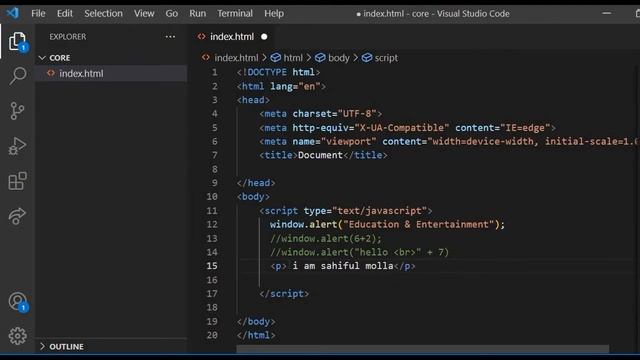Screen dimensions: 640x360
Task: Open the Run menu
Action: tap(198, 13)
